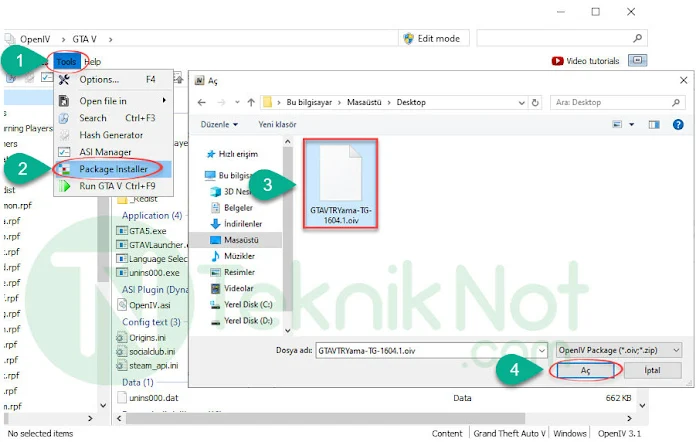Click GTA V breadcrumb segment
Image resolution: width=696 pixels, height=442 pixels.
(84, 39)
